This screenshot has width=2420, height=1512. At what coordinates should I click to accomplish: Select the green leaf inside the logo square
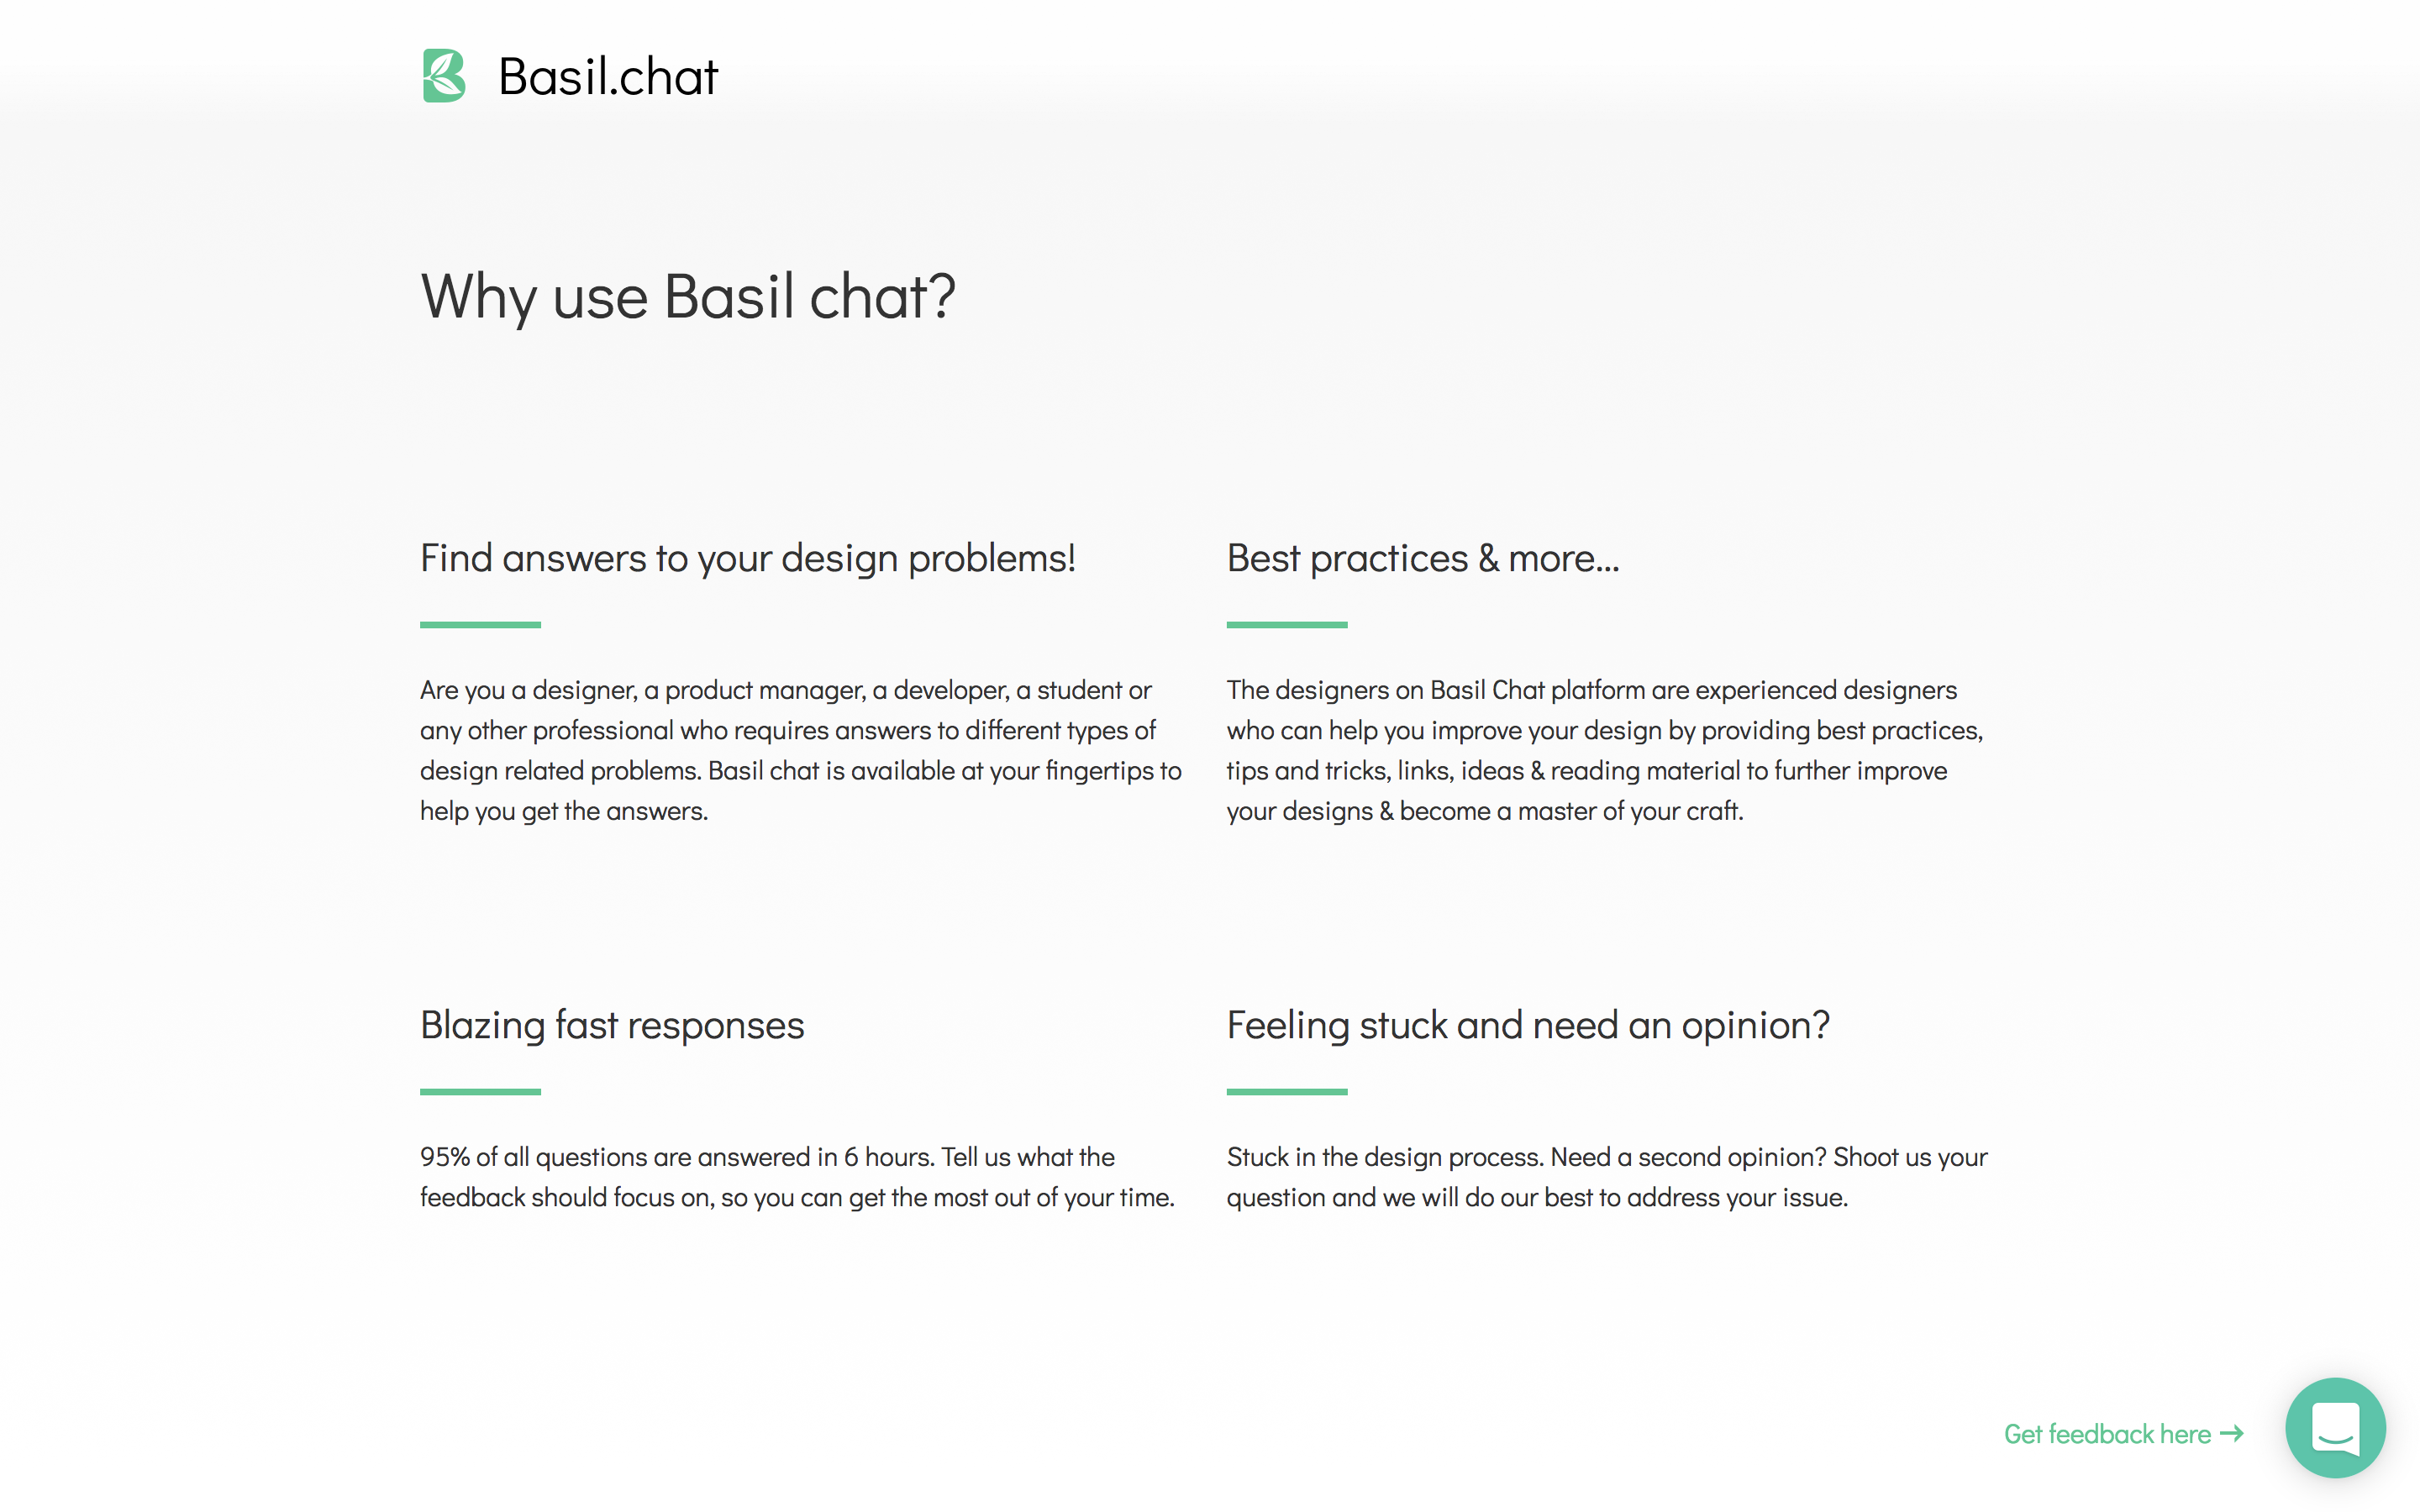(443, 75)
